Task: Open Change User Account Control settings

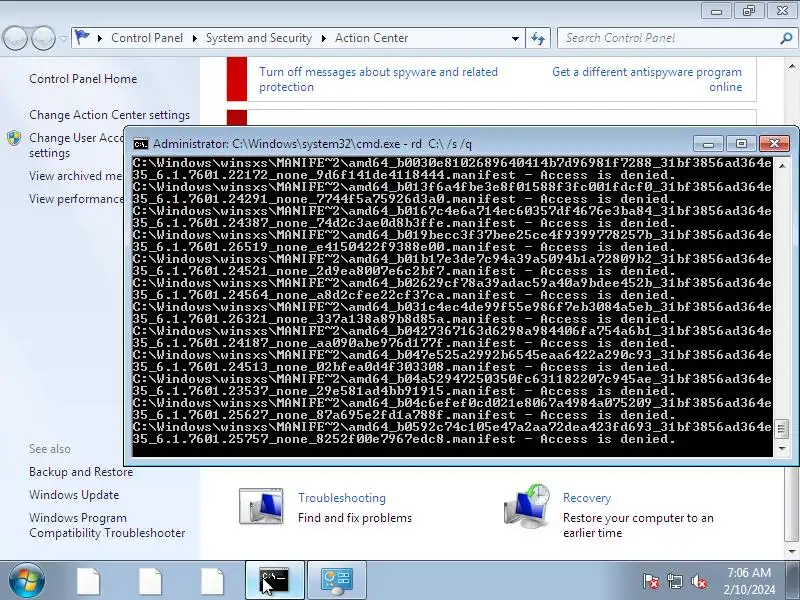Action: pos(77,145)
